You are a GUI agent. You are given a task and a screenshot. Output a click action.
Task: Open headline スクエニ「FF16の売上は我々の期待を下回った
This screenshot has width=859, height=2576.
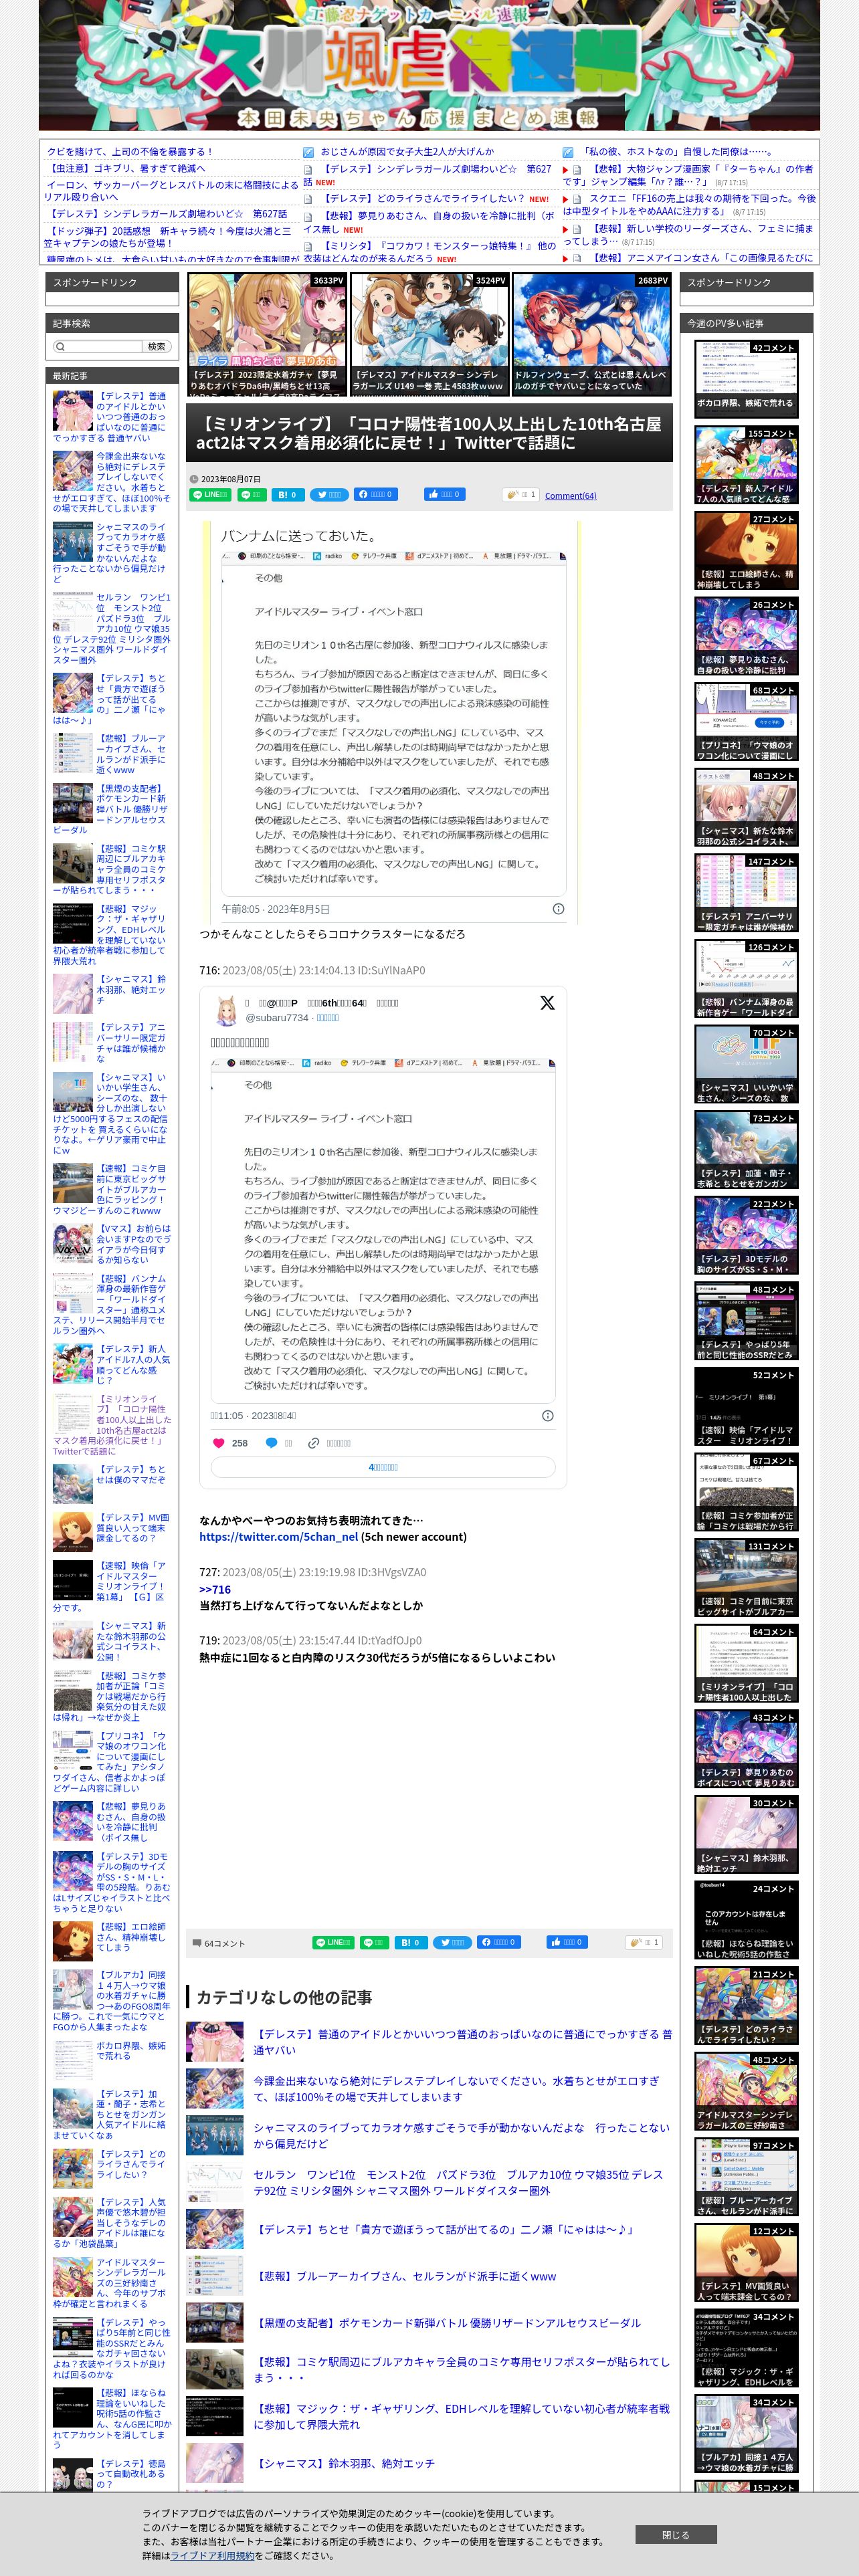coord(689,204)
